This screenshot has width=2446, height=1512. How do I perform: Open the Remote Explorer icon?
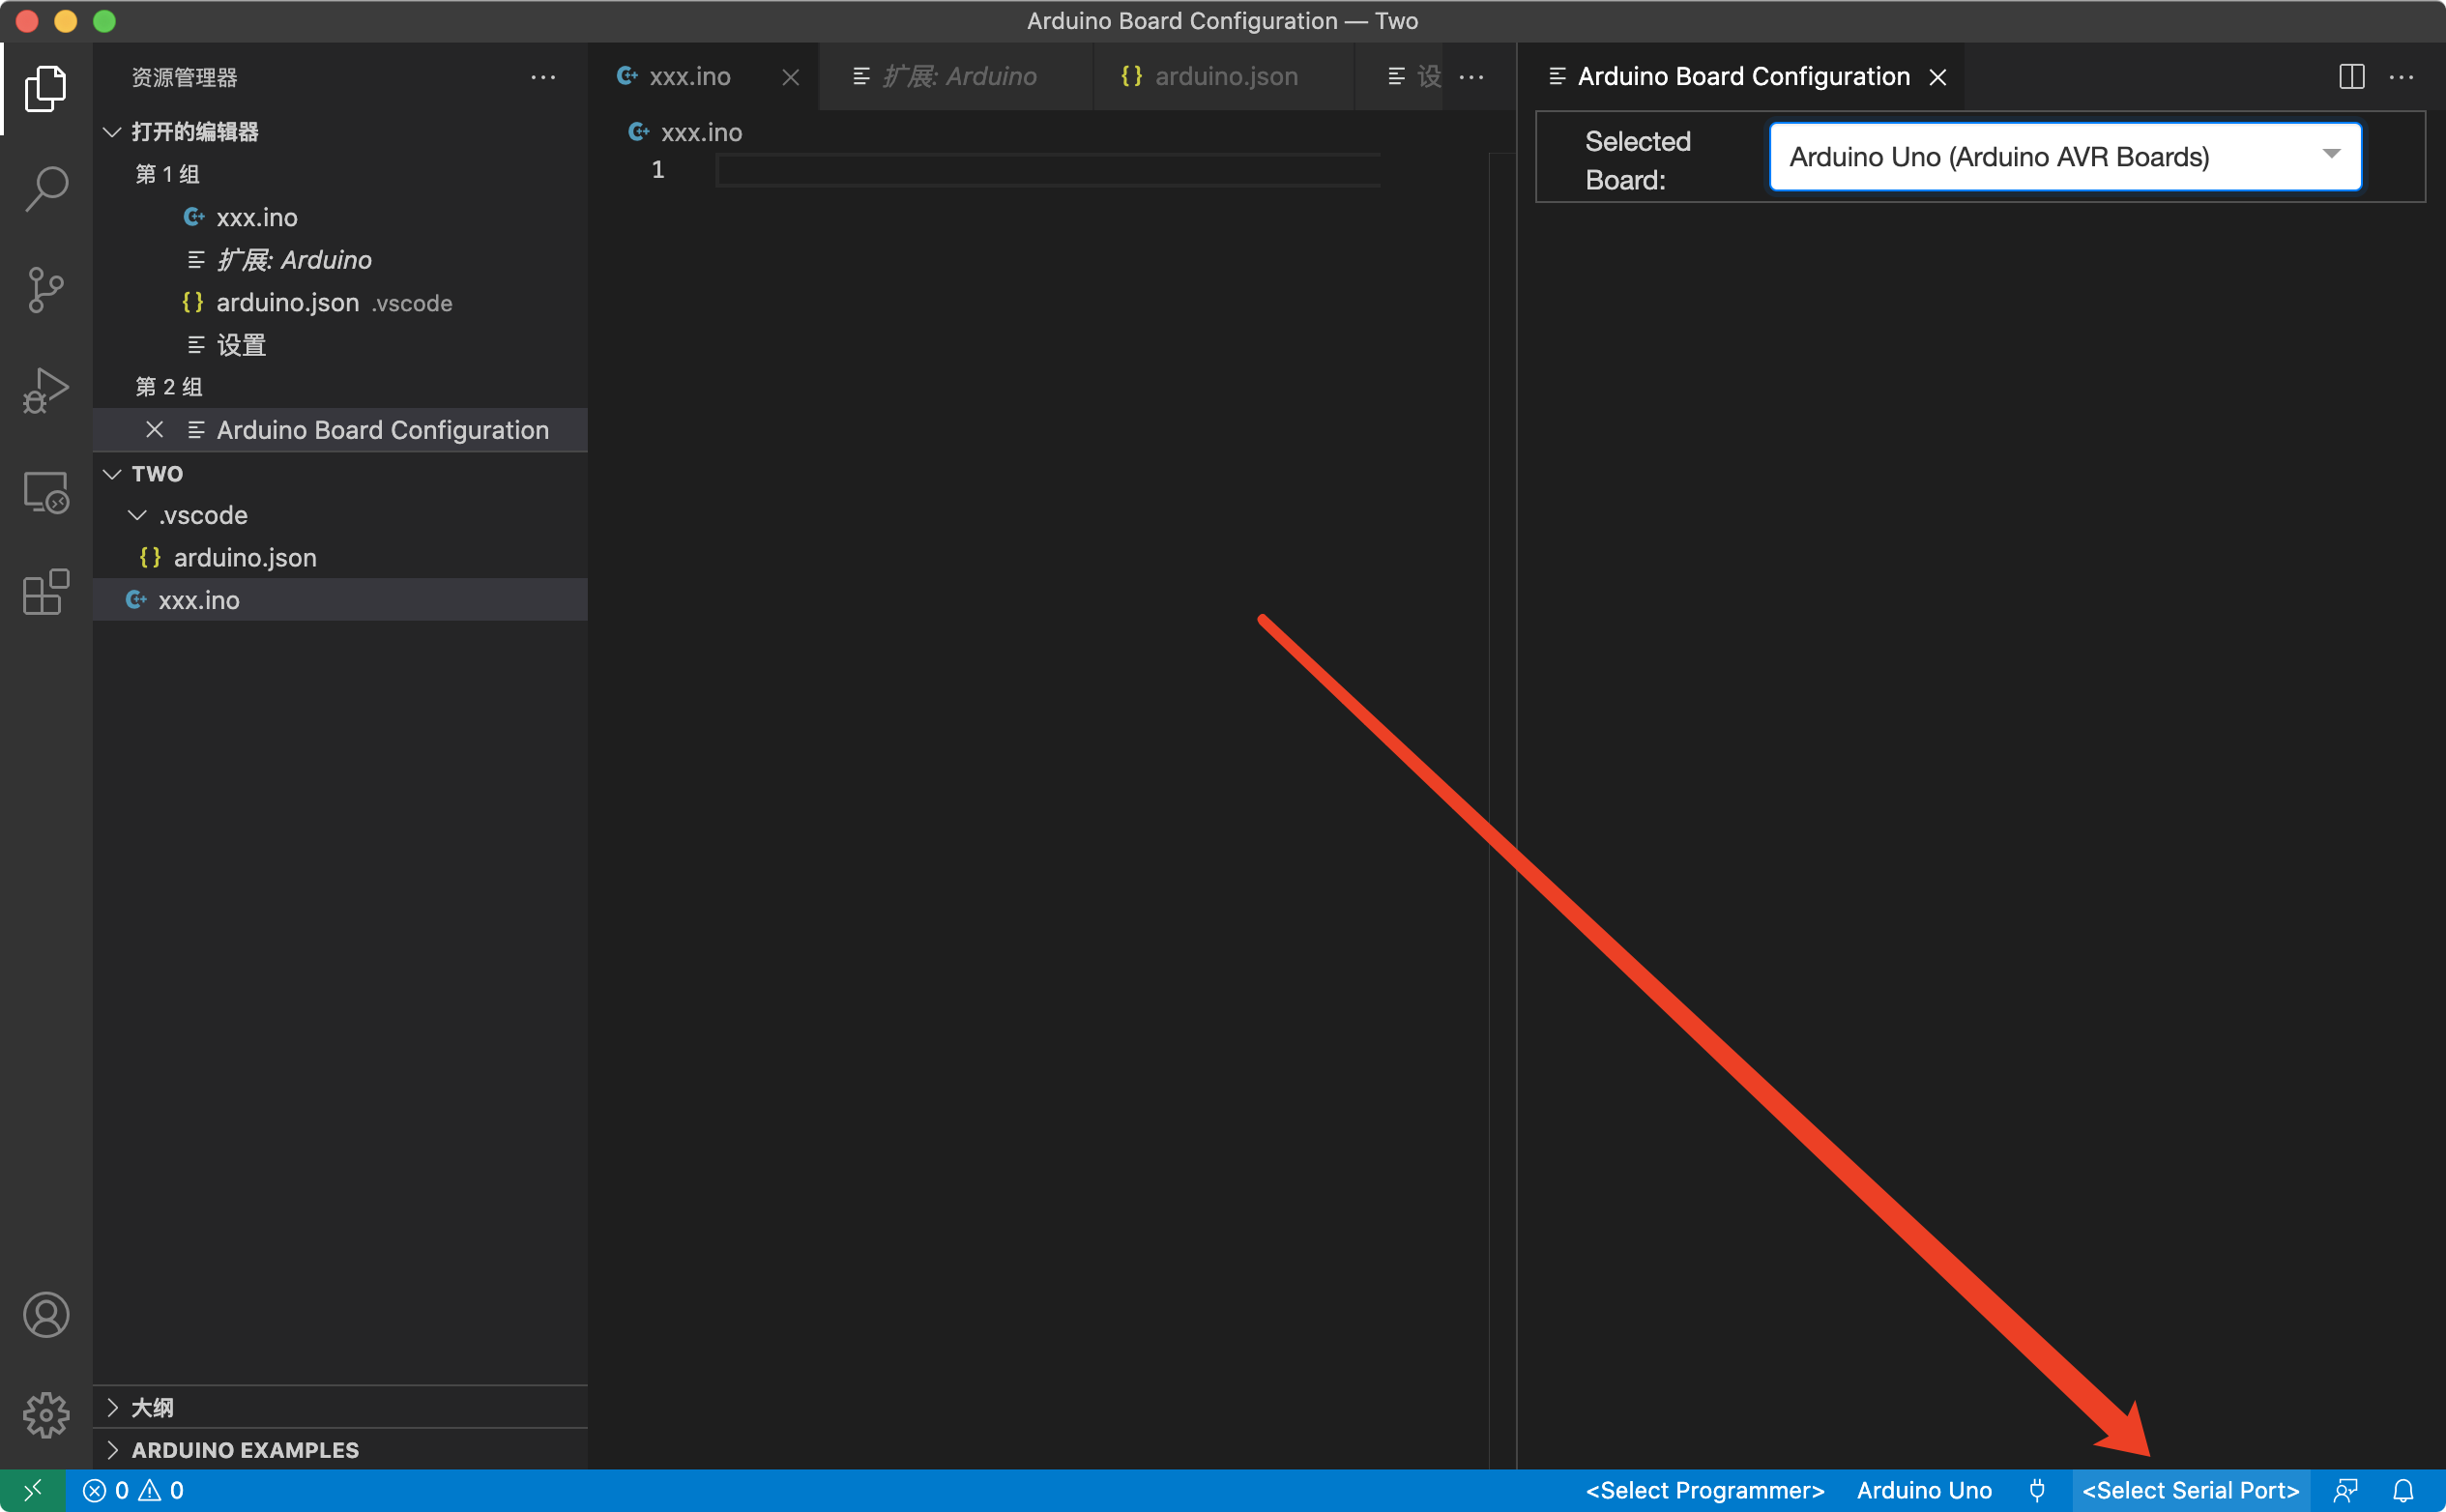(46, 492)
